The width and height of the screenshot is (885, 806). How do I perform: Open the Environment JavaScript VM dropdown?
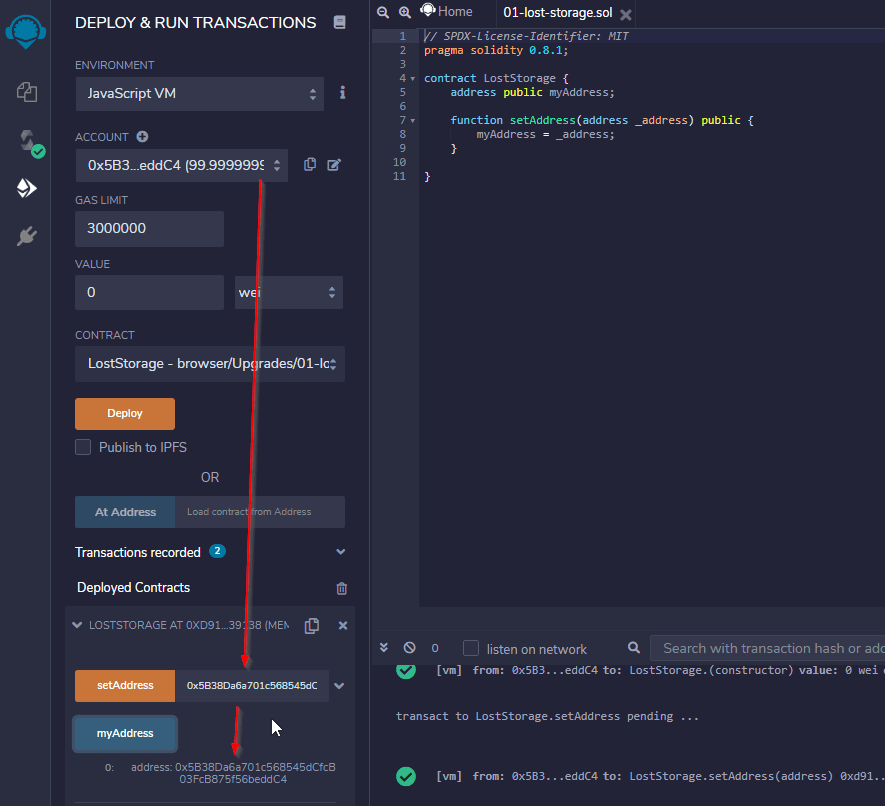(x=200, y=94)
